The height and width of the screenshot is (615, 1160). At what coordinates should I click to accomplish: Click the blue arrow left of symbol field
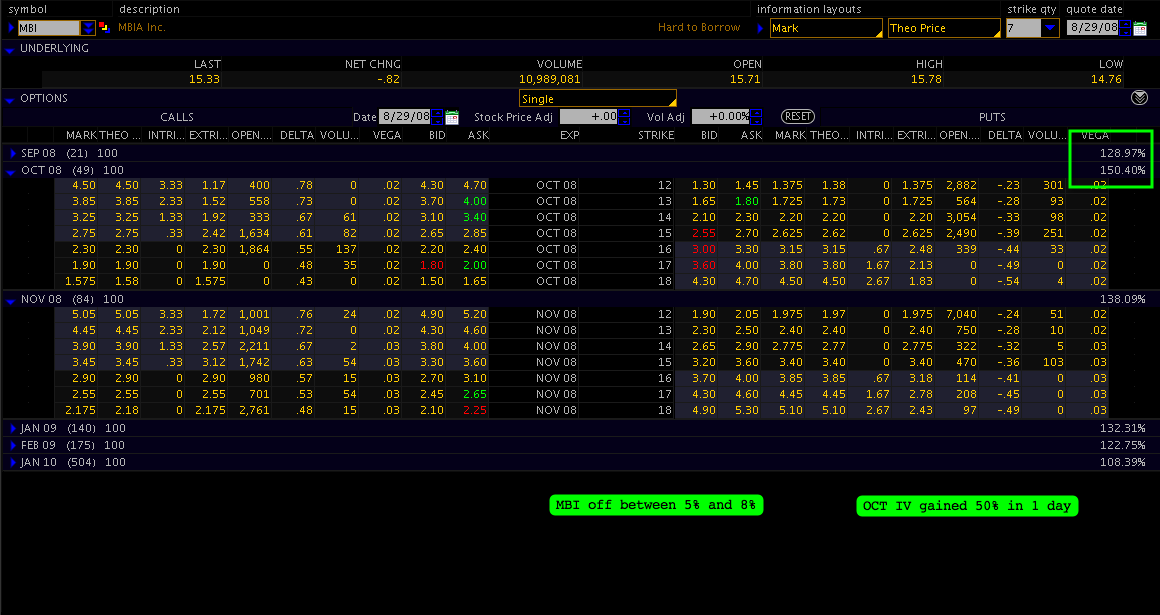11,28
